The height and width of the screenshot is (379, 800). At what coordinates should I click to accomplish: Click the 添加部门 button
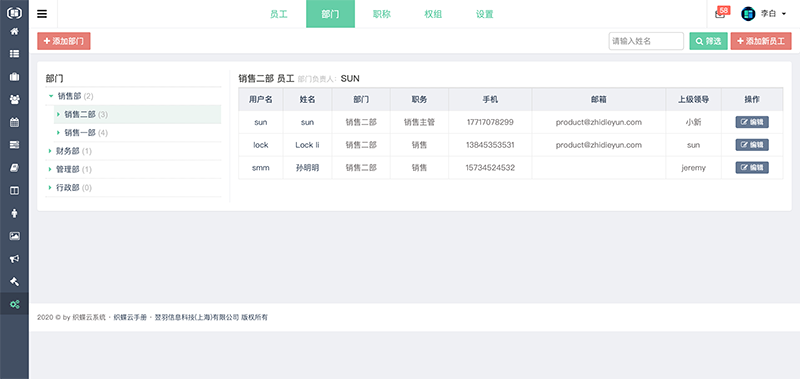[64, 41]
